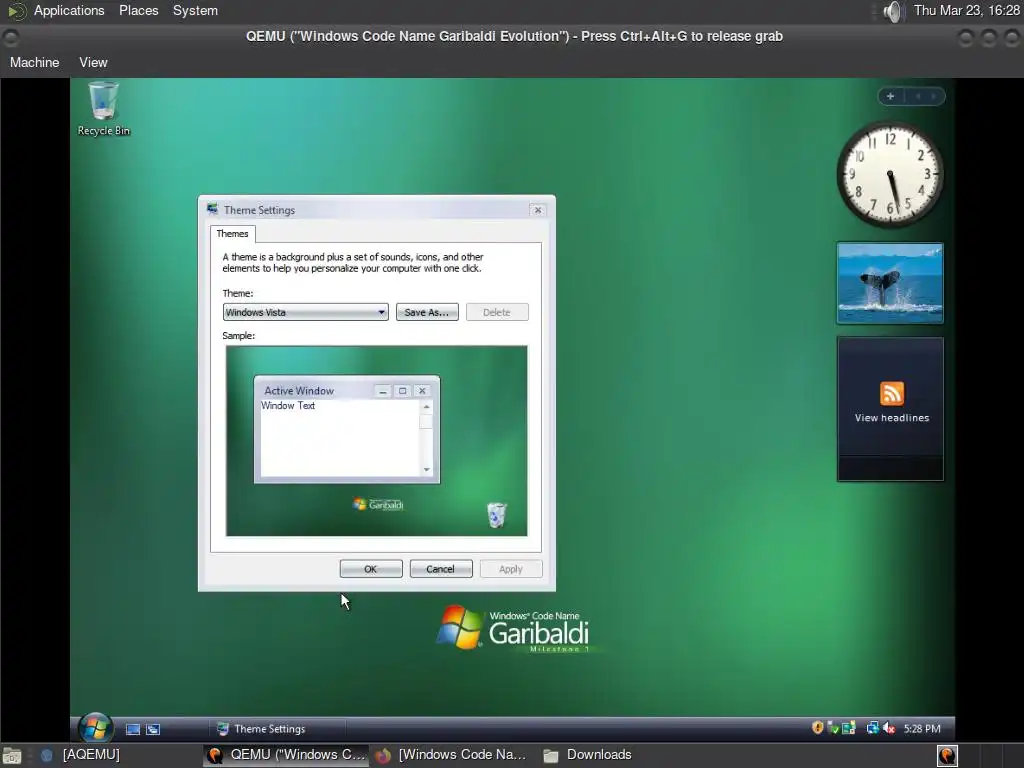Viewport: 1024px width, 768px height.
Task: Click the Active Window sample title
Action: [x=299, y=391]
